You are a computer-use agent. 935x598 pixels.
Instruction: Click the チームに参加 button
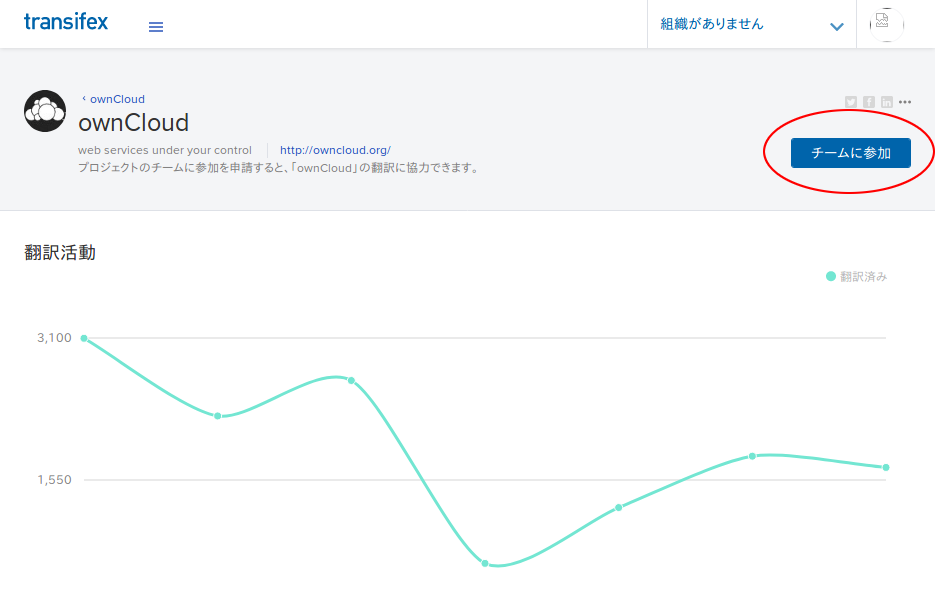coord(850,153)
